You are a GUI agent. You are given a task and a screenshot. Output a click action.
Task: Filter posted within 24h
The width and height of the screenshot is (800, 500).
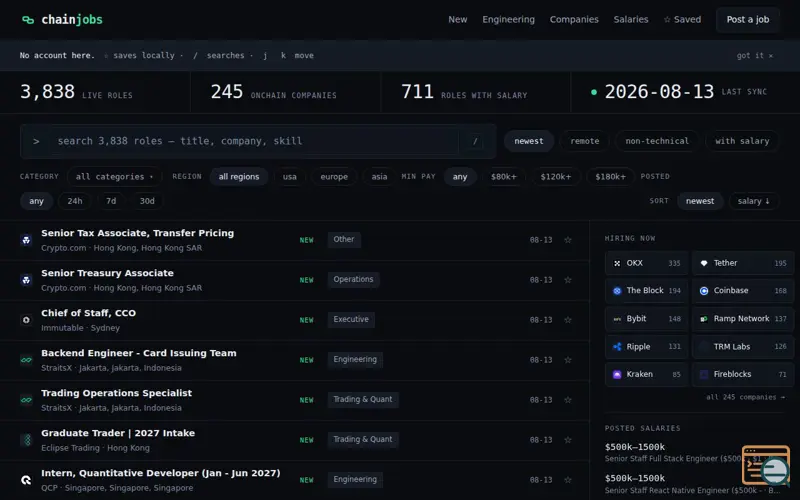tap(74, 201)
